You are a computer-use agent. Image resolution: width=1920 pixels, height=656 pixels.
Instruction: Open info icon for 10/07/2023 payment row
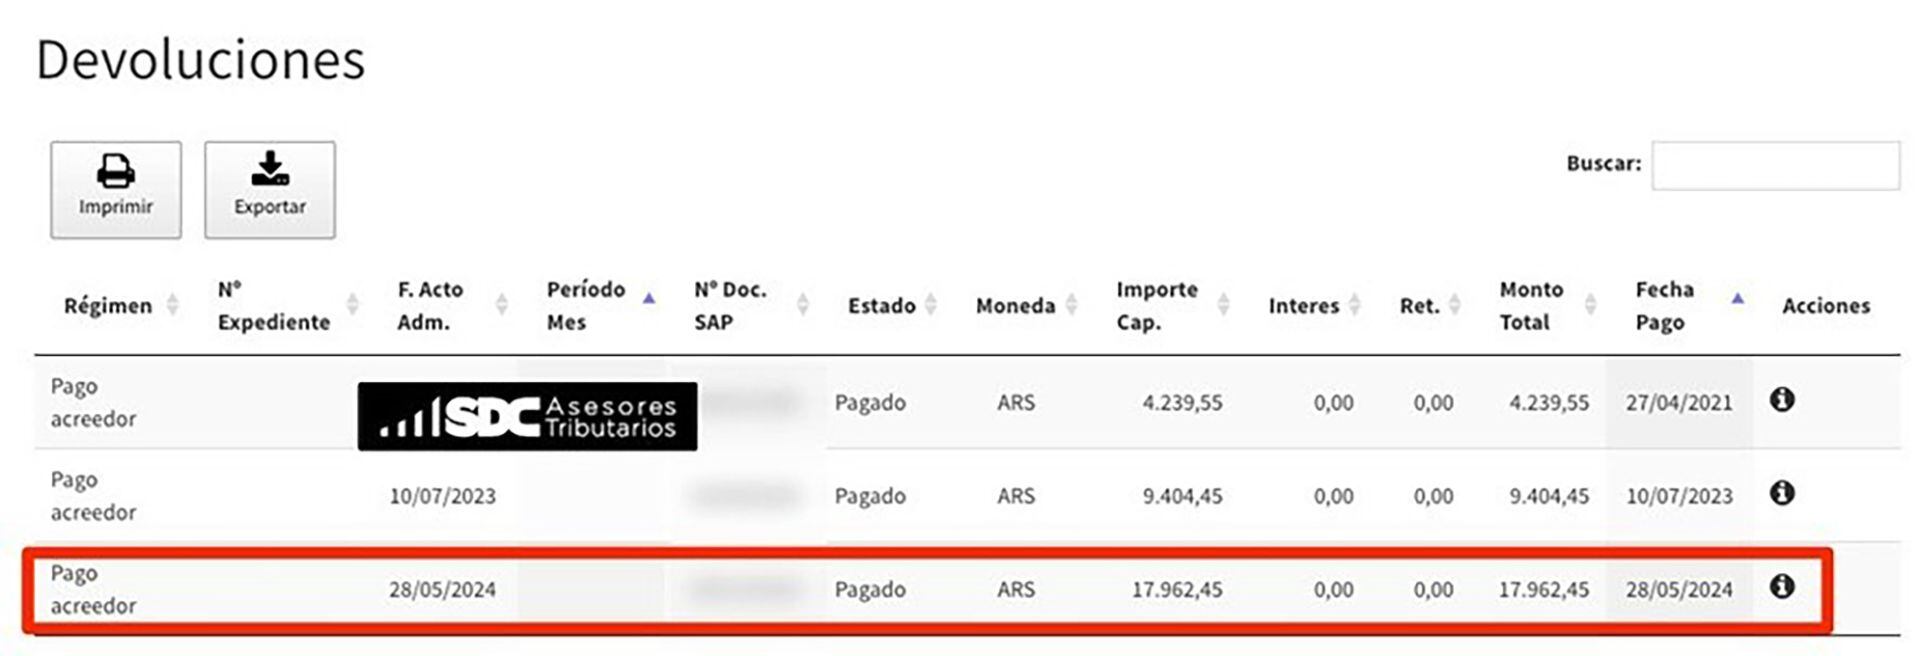point(1781,493)
